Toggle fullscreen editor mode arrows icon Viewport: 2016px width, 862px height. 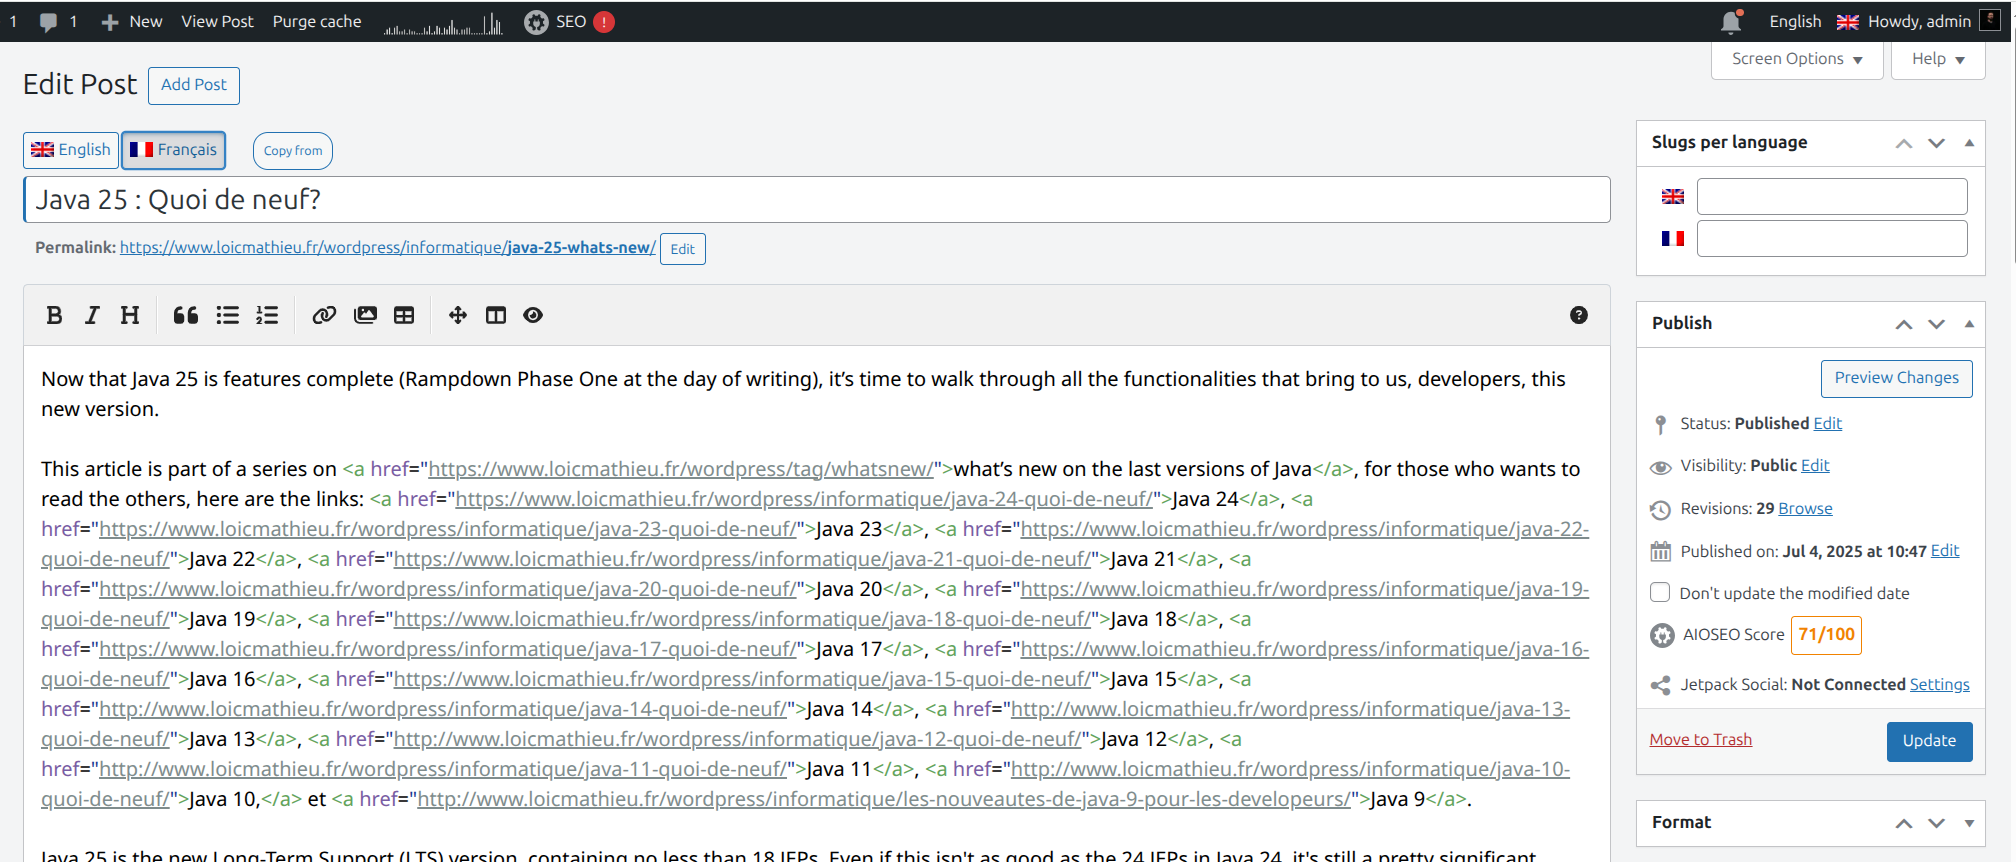point(458,315)
